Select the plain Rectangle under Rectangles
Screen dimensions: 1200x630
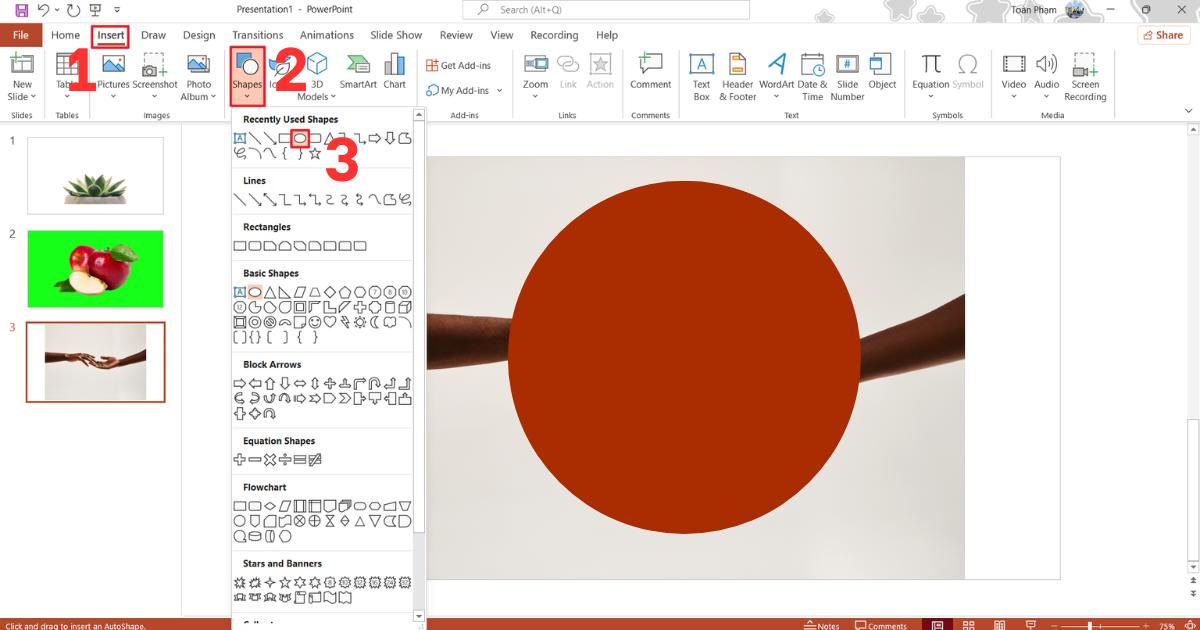[x=240, y=246]
